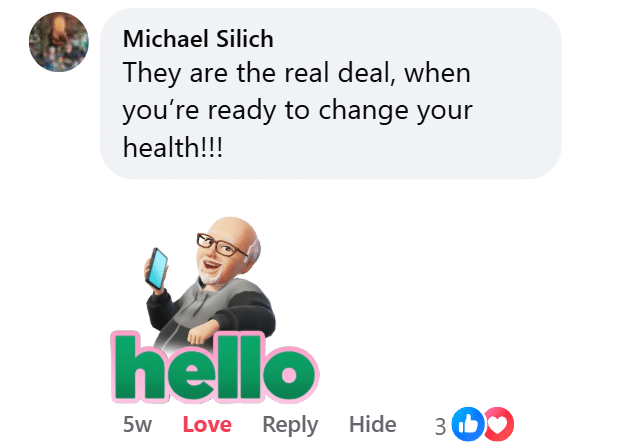Click the green hello sticker text
Screen dimensions: 634x445
point(214,367)
